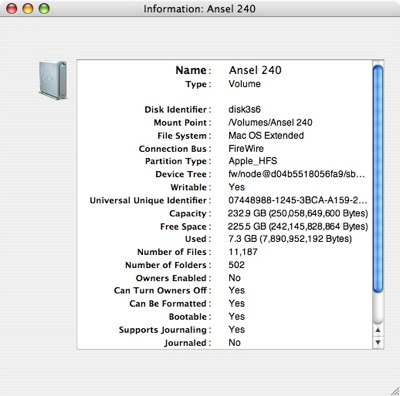Image resolution: width=400 pixels, height=396 pixels.
Task: Click number of folders value '502'
Action: tap(236, 265)
